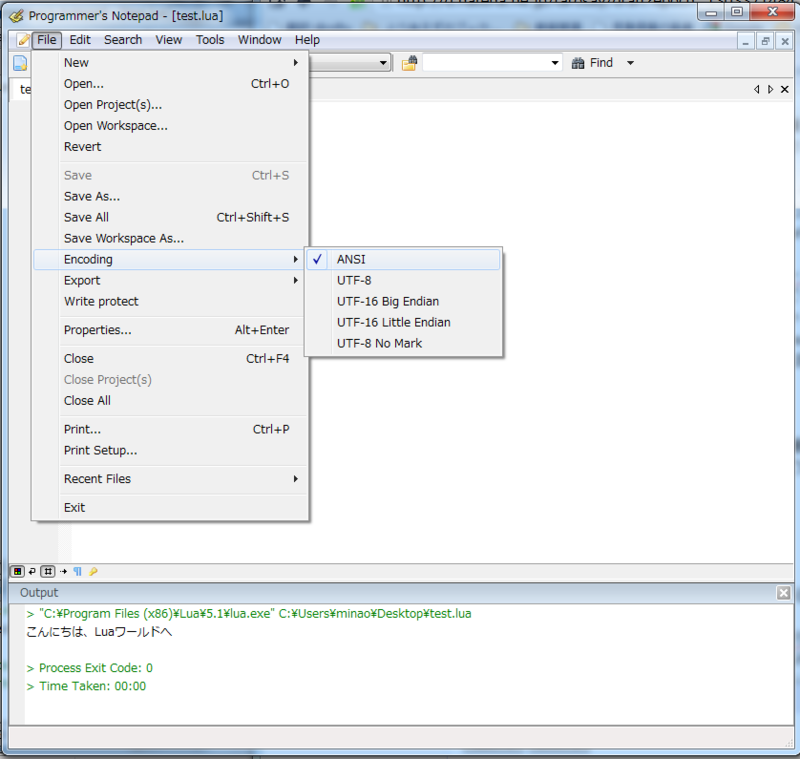This screenshot has height=759, width=800.
Task: Show line endings pilcrow icon
Action: 78,571
